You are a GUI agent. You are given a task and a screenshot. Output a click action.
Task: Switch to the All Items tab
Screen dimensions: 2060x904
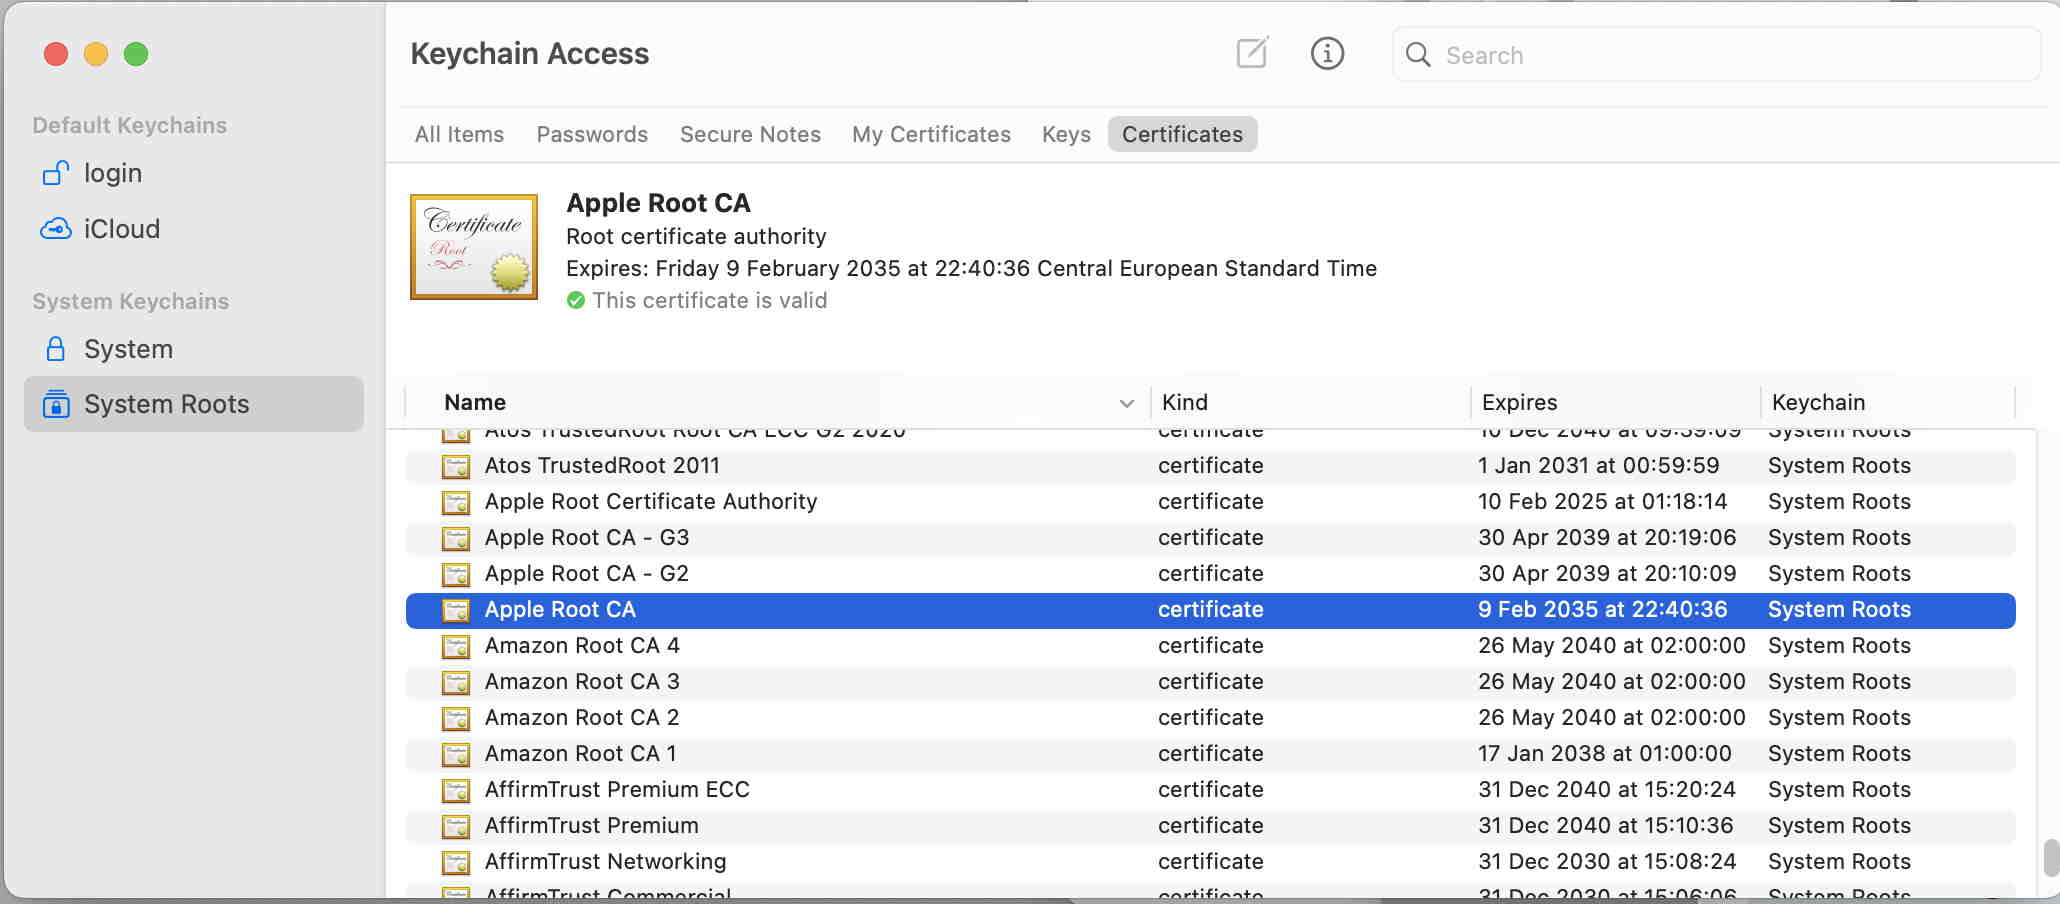pos(459,134)
